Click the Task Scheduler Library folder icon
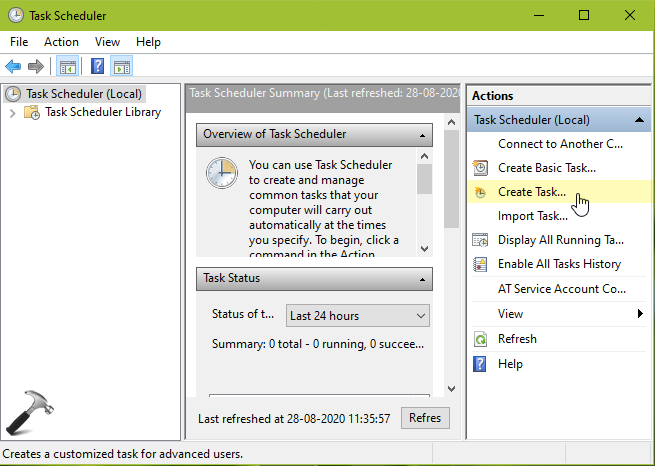Image resolution: width=655 pixels, height=466 pixels. (32, 112)
